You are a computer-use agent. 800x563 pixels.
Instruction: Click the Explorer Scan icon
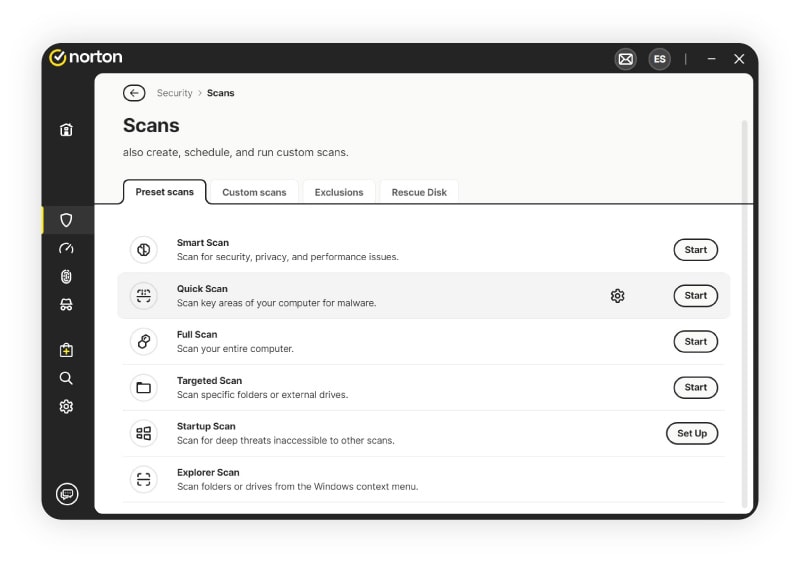[144, 479]
